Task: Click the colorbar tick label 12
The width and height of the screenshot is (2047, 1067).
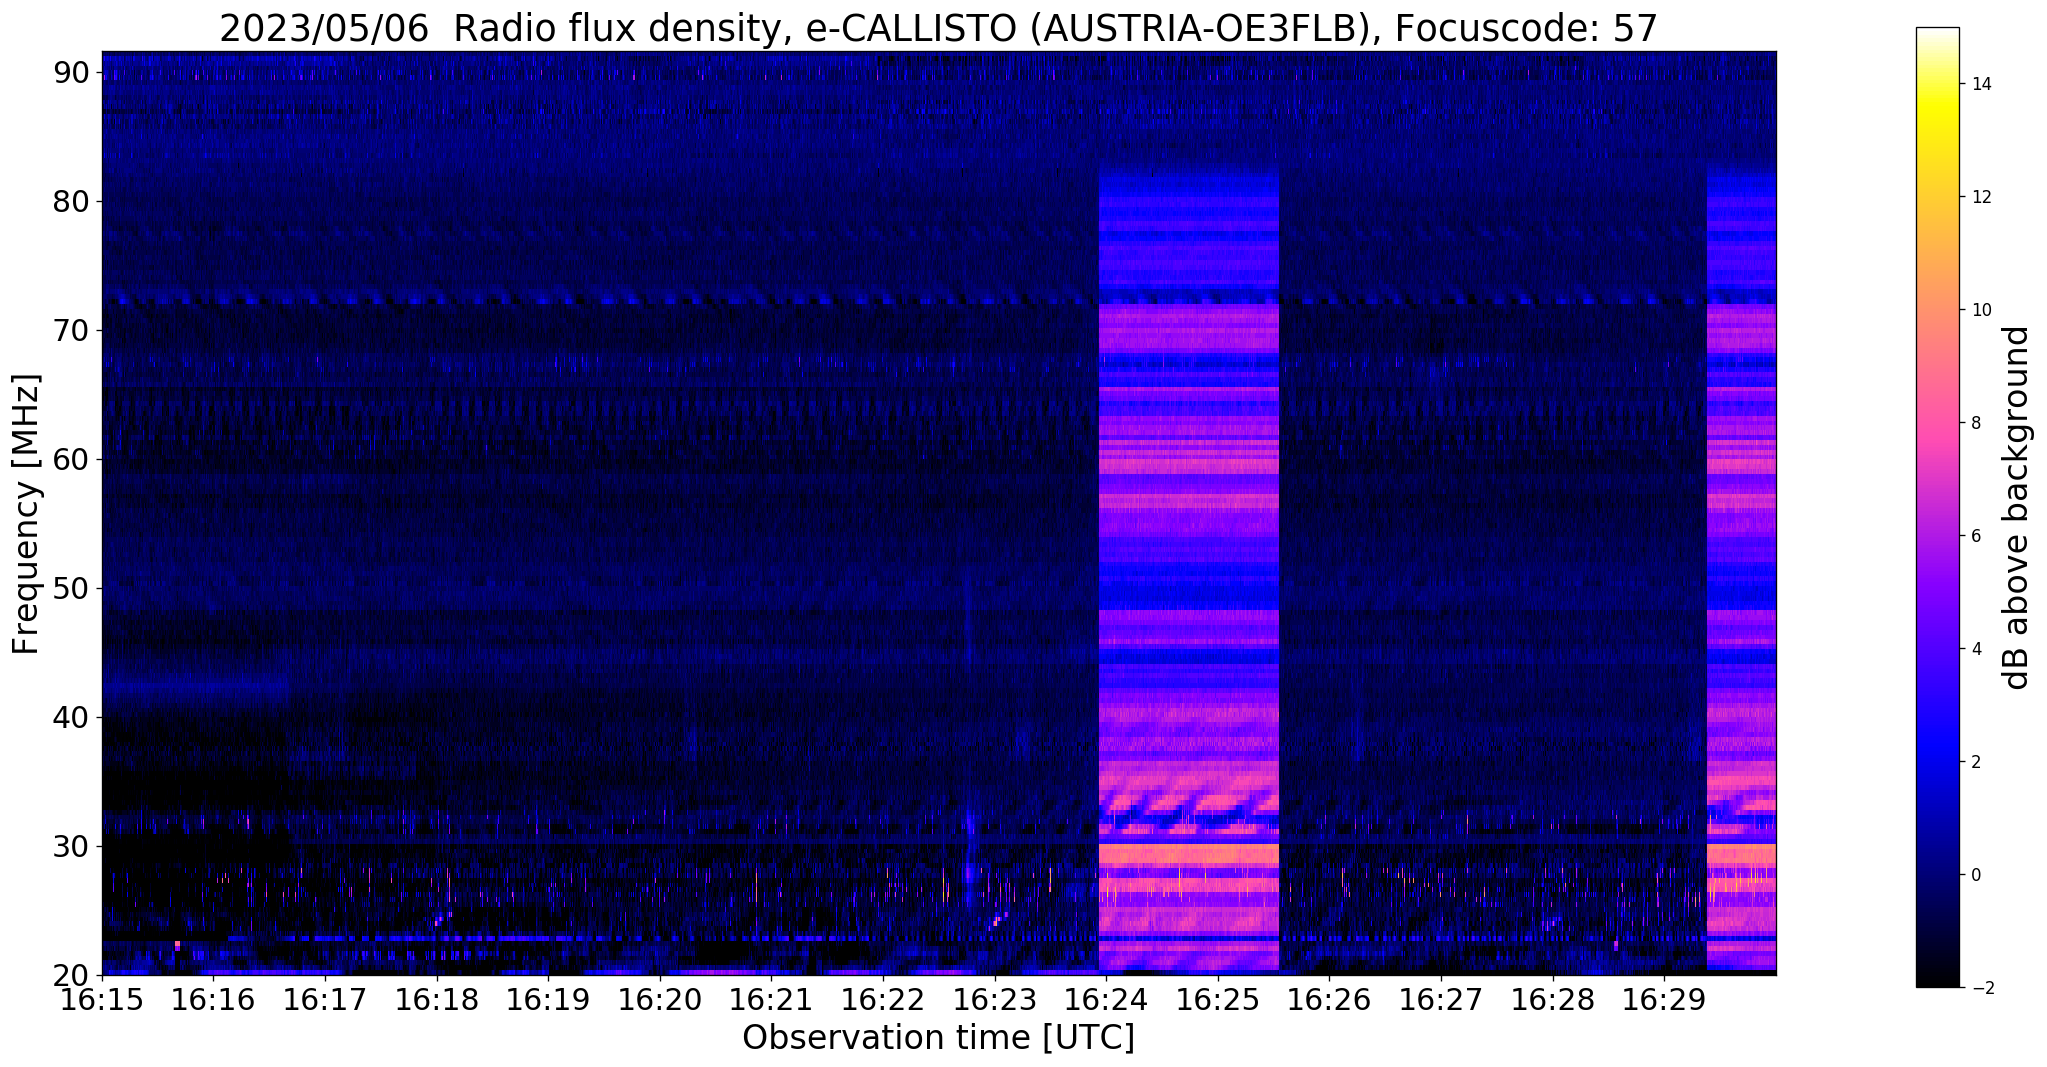Action: 1980,198
